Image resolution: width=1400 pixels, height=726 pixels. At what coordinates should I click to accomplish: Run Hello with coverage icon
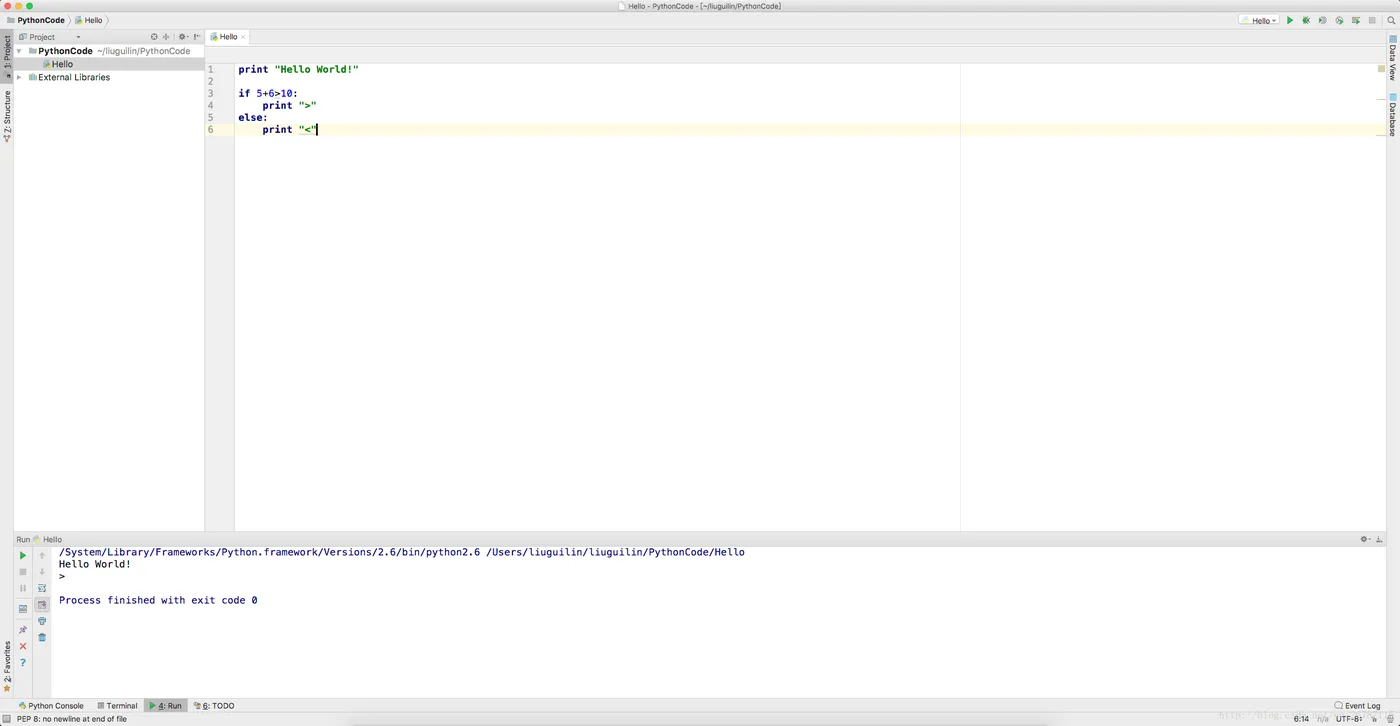click(x=1322, y=20)
